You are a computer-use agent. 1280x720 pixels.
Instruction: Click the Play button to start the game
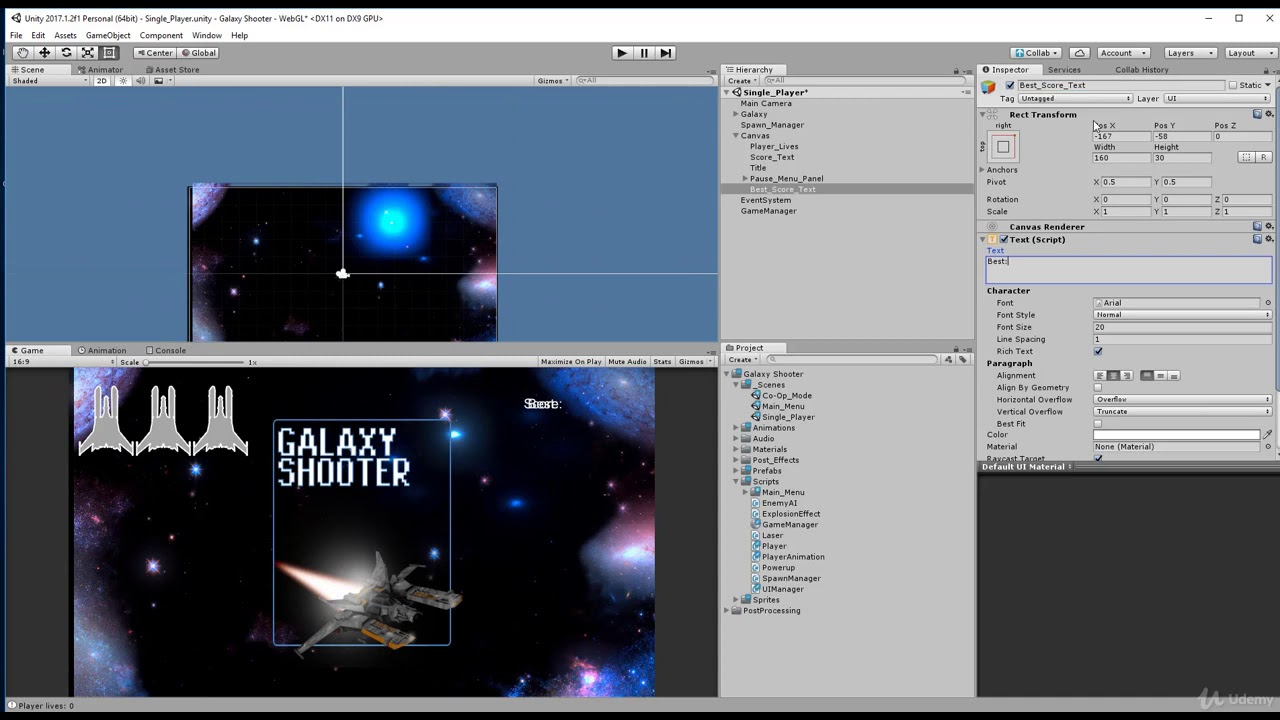coord(622,53)
